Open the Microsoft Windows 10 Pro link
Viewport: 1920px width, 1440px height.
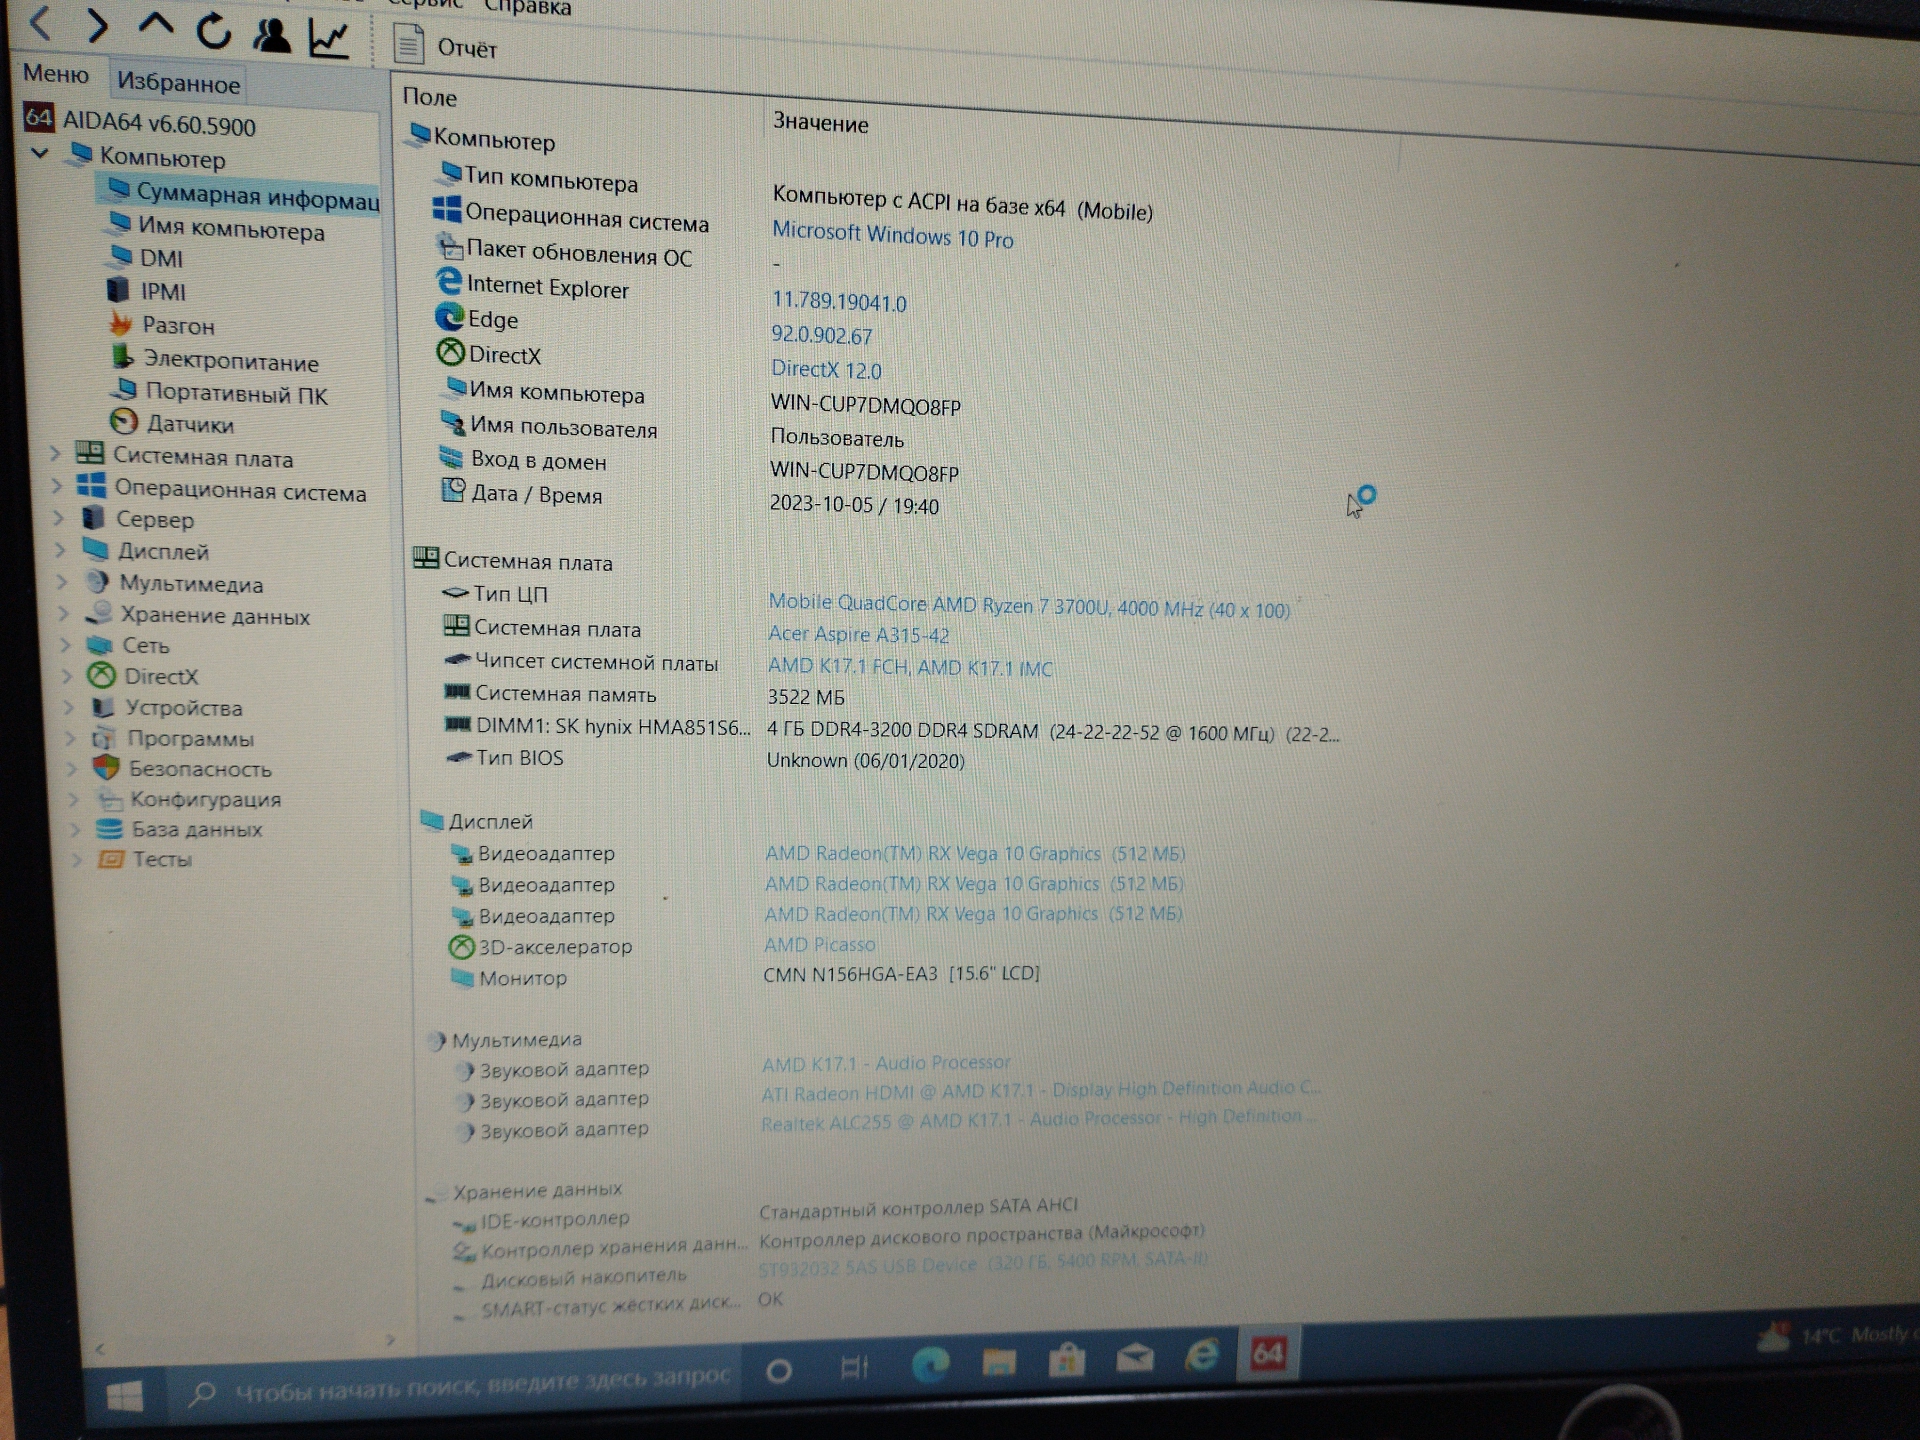coord(892,235)
